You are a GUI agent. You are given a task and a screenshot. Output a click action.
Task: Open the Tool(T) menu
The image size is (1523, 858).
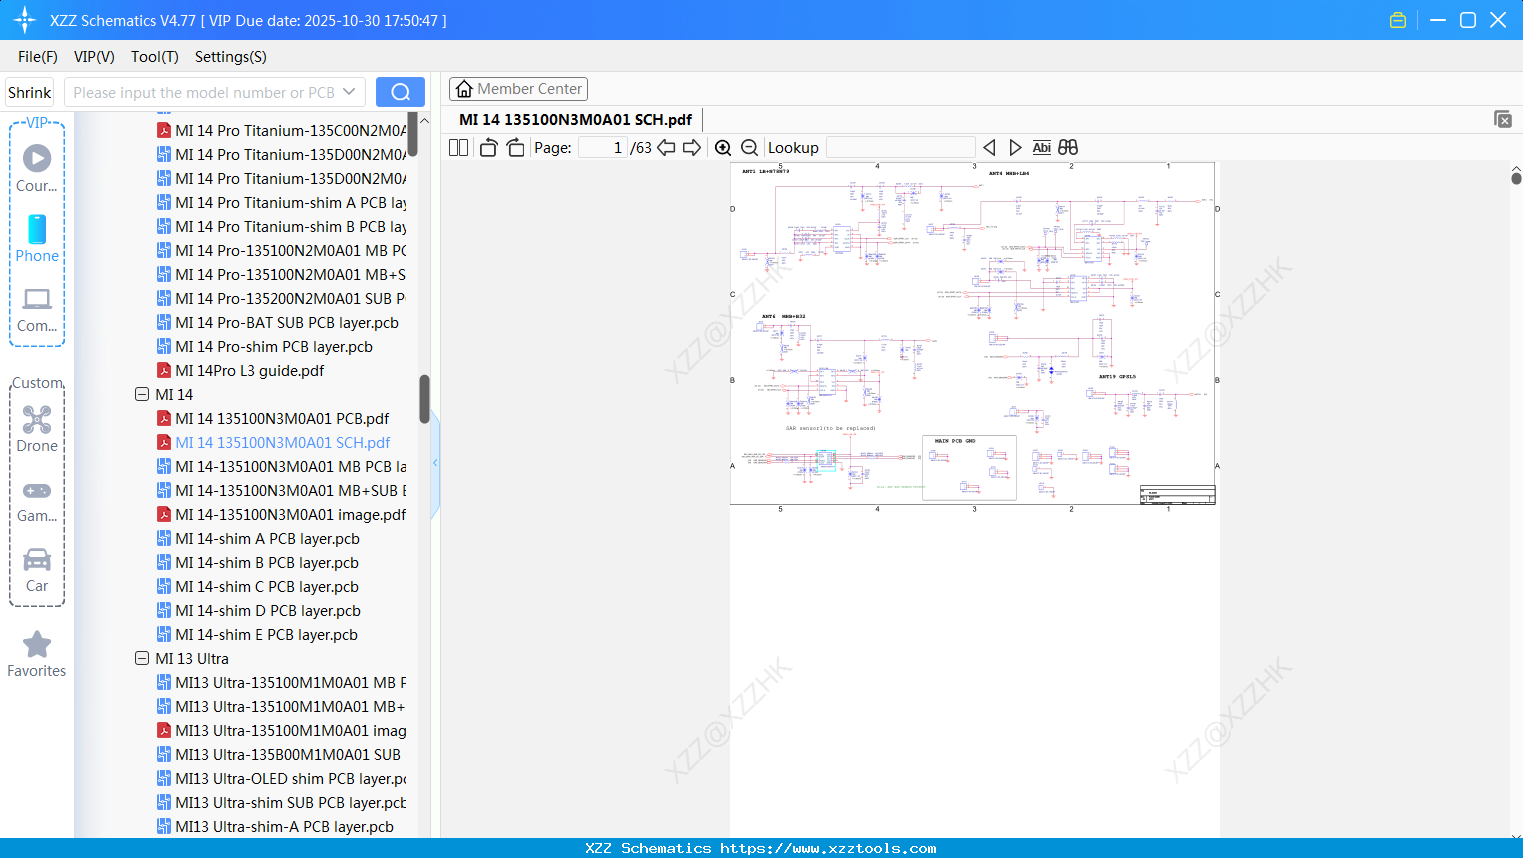(155, 57)
